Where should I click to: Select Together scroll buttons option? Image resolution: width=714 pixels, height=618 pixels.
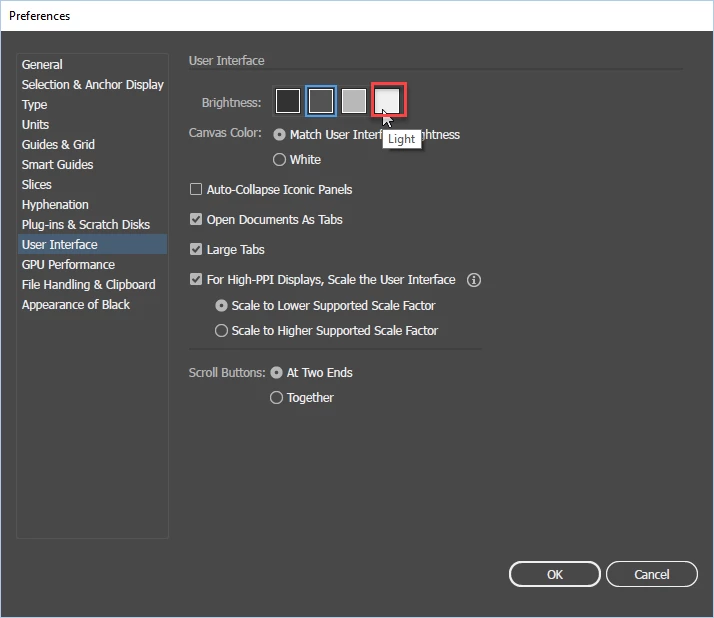tap(276, 398)
